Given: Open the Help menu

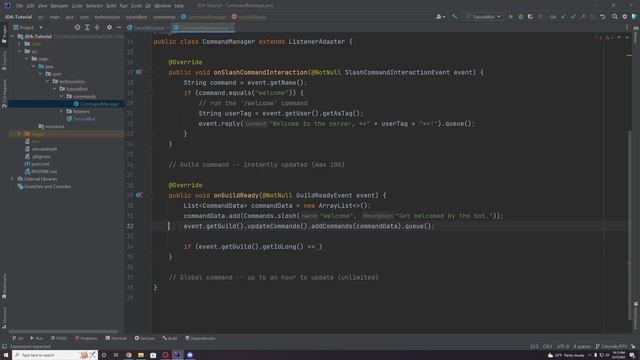Looking at the screenshot, I should coord(179,6).
